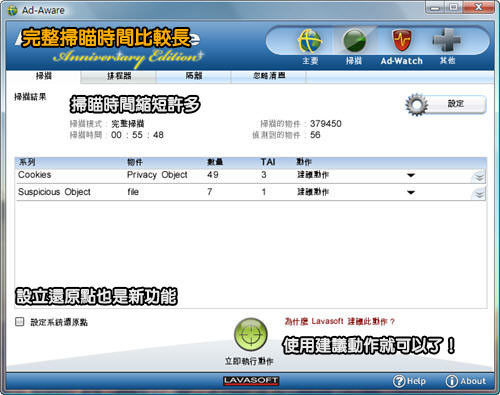The image size is (500, 395).
Task: Expand details of the Cookies row
Action: 479,176
